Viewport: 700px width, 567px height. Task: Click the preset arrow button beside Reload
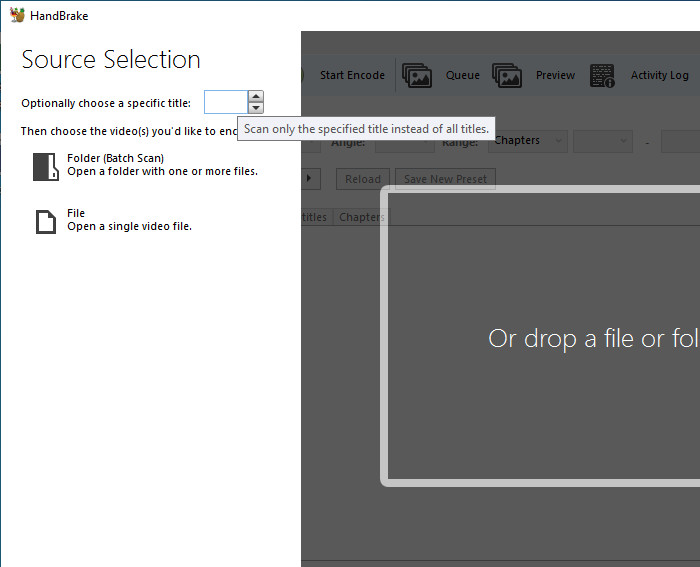tap(311, 179)
